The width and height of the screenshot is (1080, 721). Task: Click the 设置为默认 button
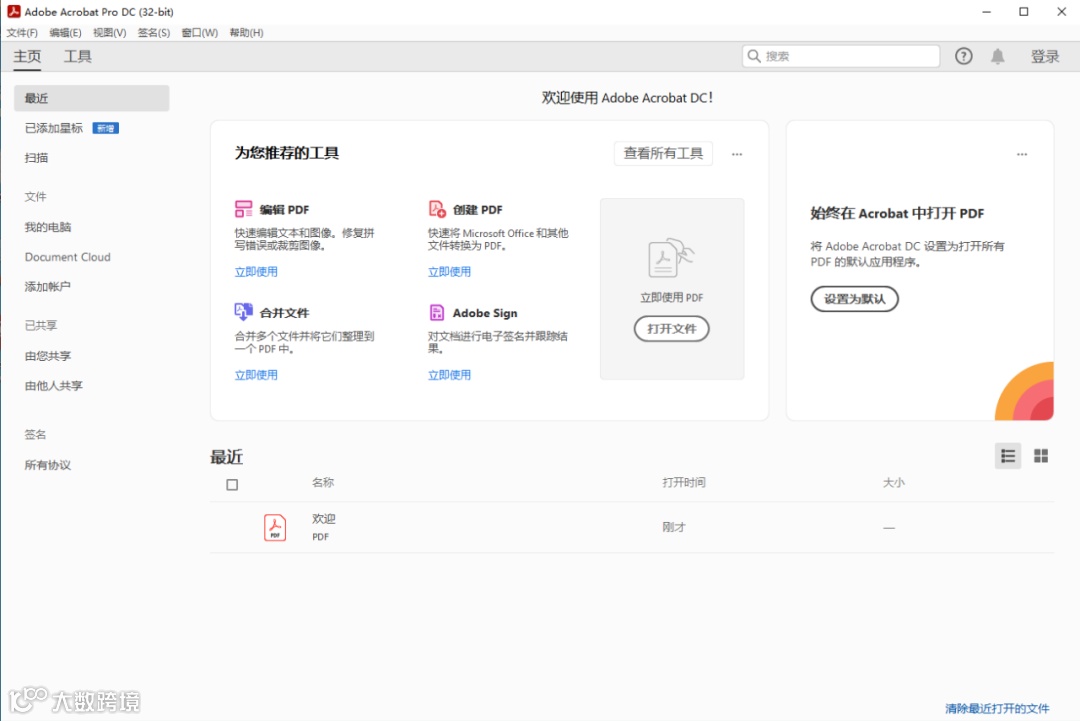coord(854,299)
